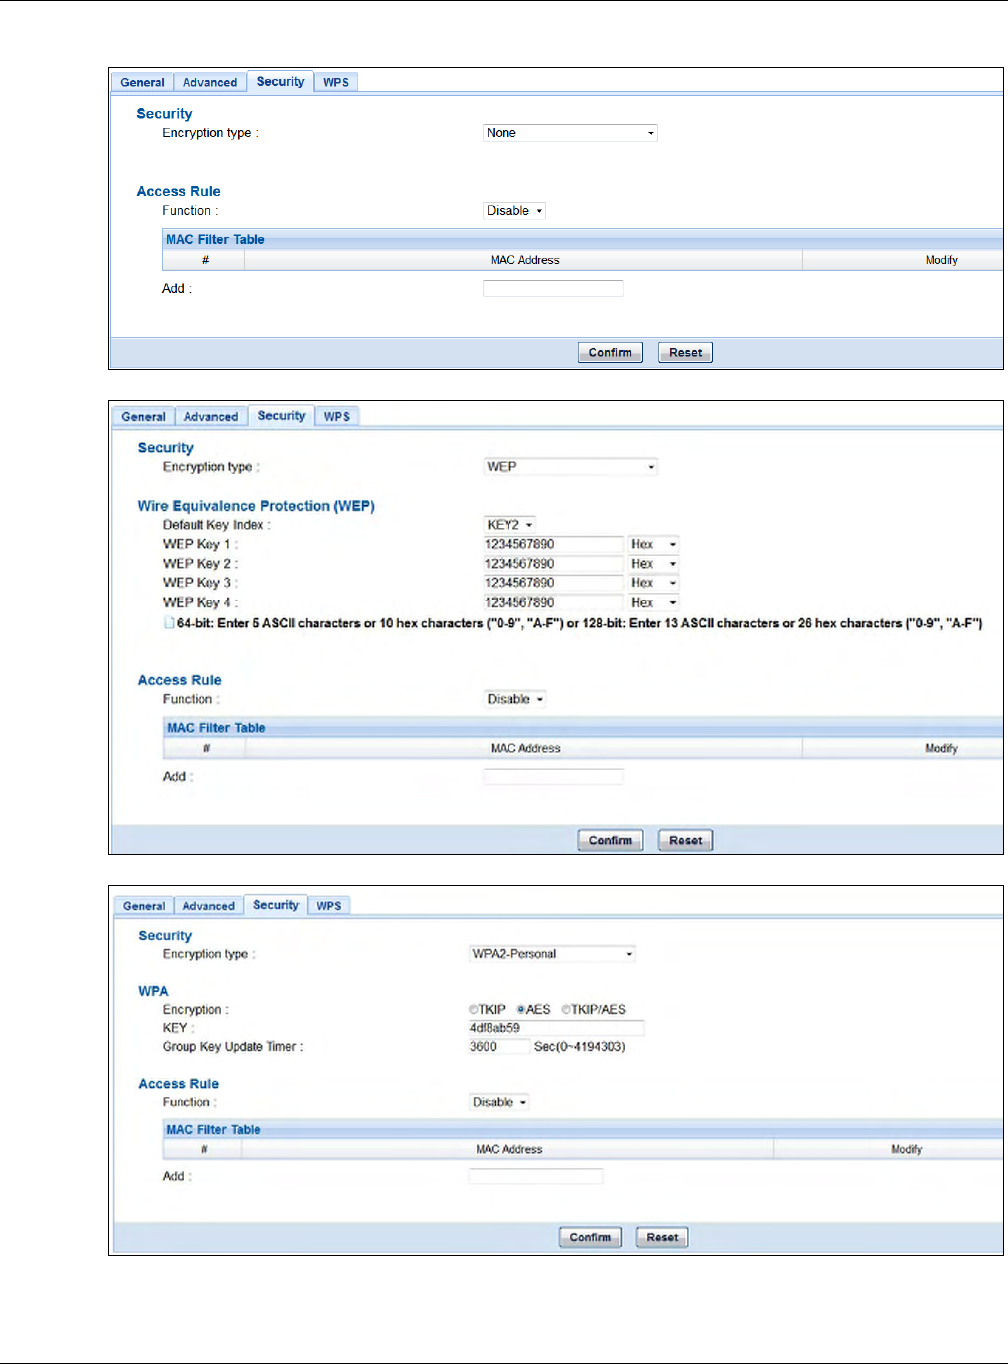This screenshot has width=1008, height=1364.
Task: Select the TKIP encryption radio button
Action: (x=474, y=1010)
